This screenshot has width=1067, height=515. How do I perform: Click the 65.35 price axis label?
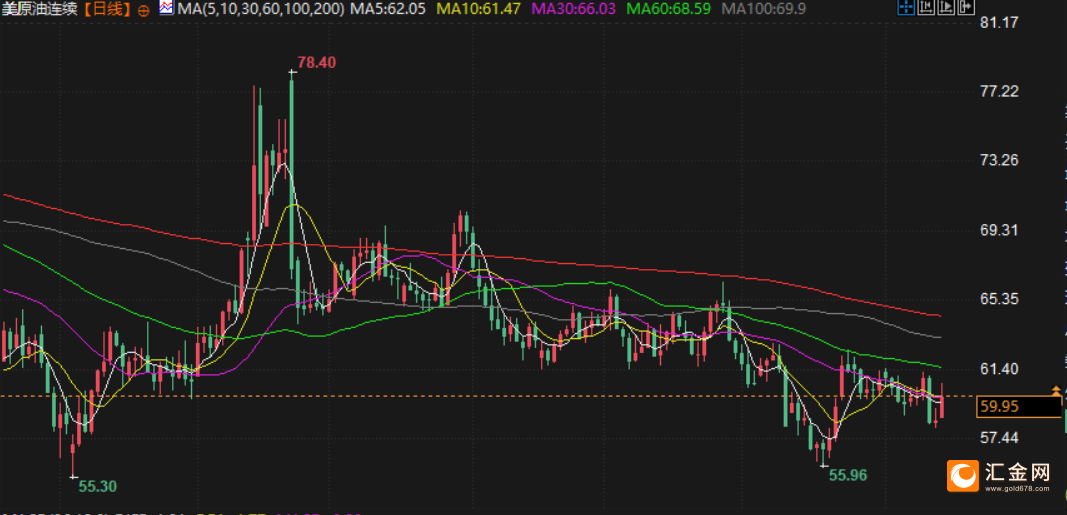(1000, 299)
